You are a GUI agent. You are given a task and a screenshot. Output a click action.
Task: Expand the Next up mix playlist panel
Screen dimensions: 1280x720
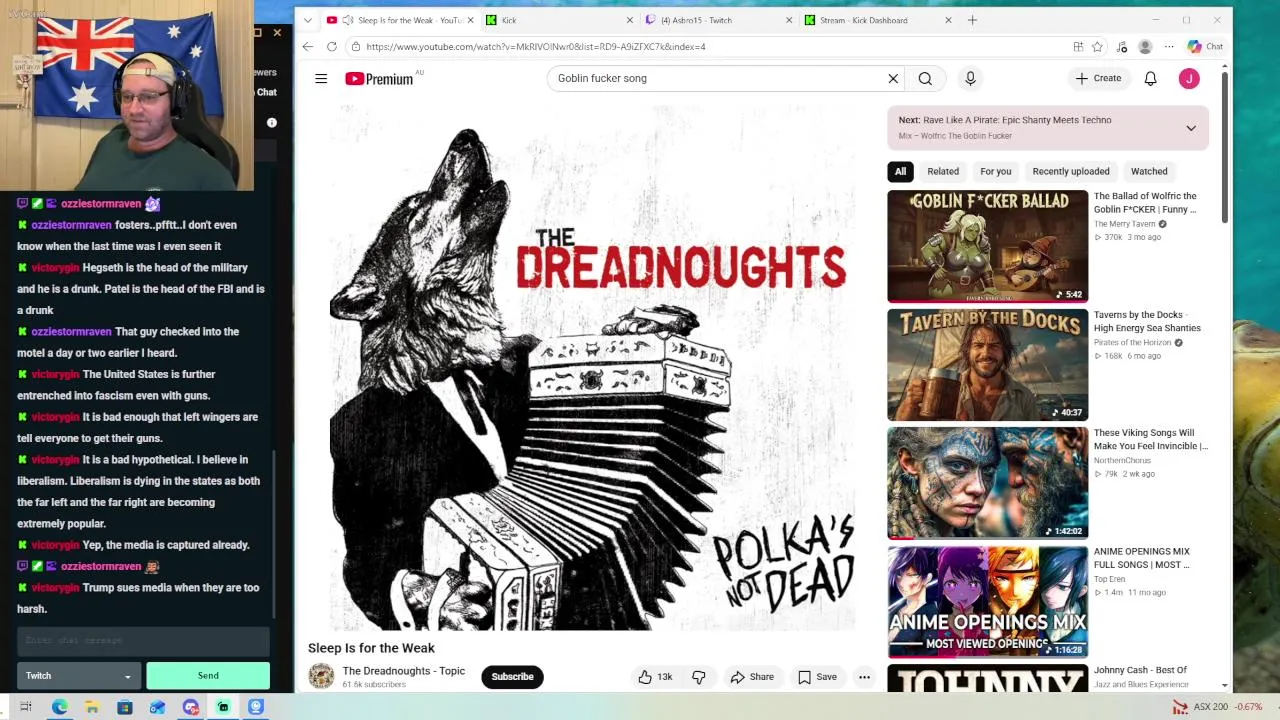coord(1191,128)
